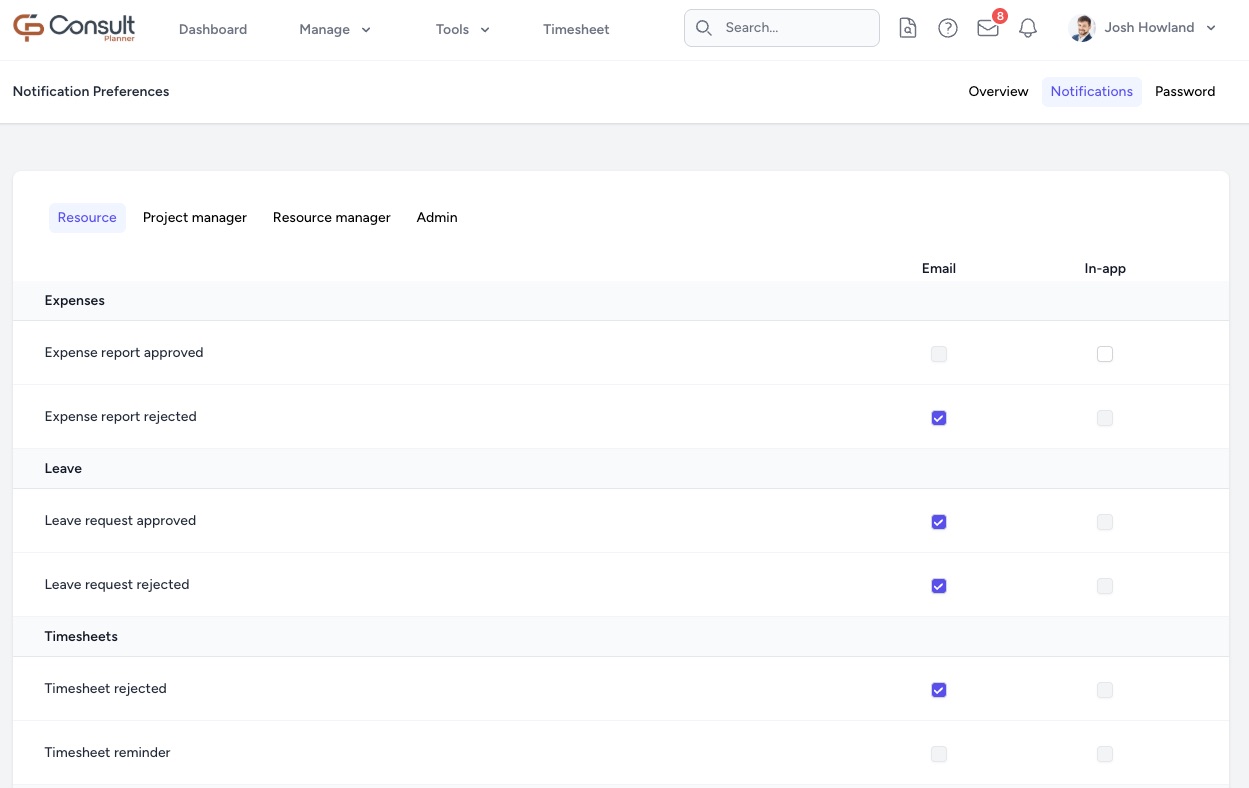Go to the Dashboard page
Screen dimensions: 1249x788
point(213,30)
